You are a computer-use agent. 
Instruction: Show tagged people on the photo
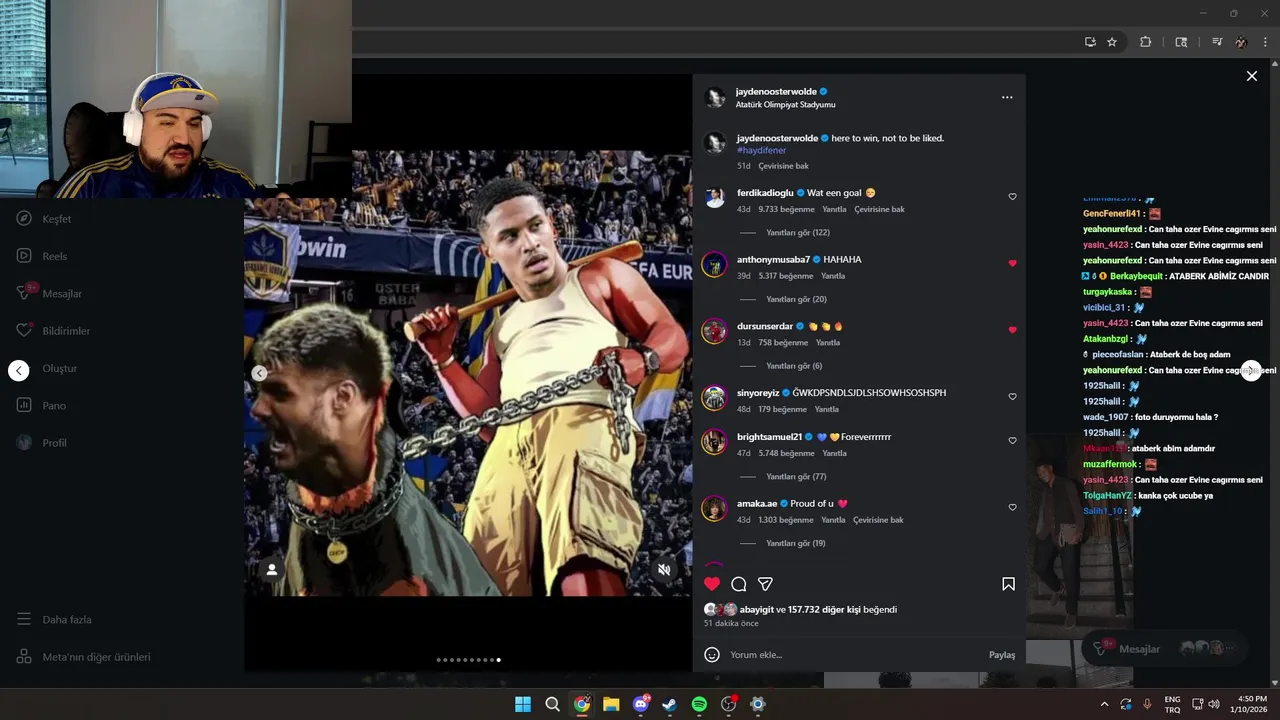click(271, 570)
